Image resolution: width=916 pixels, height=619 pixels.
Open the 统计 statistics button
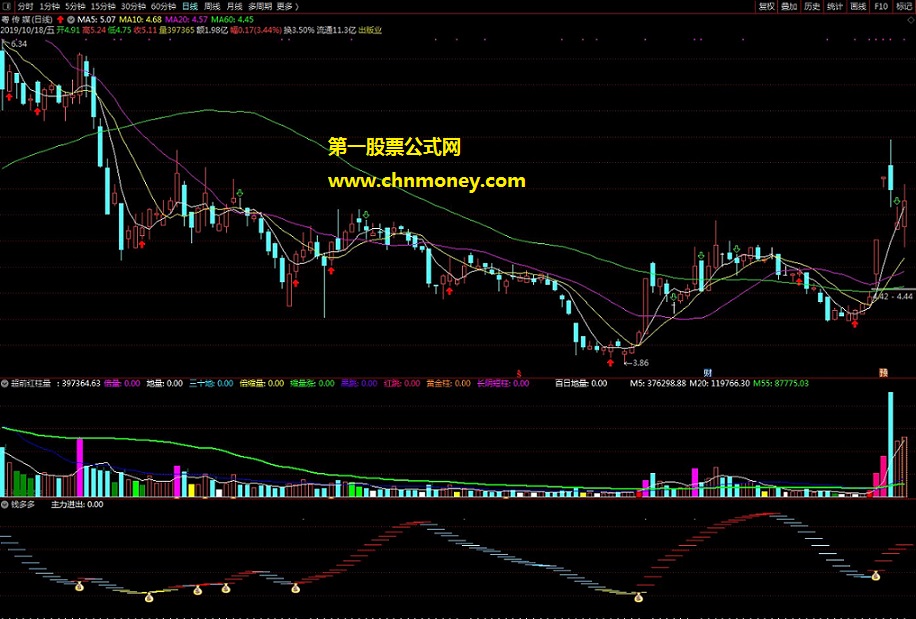(x=835, y=6)
